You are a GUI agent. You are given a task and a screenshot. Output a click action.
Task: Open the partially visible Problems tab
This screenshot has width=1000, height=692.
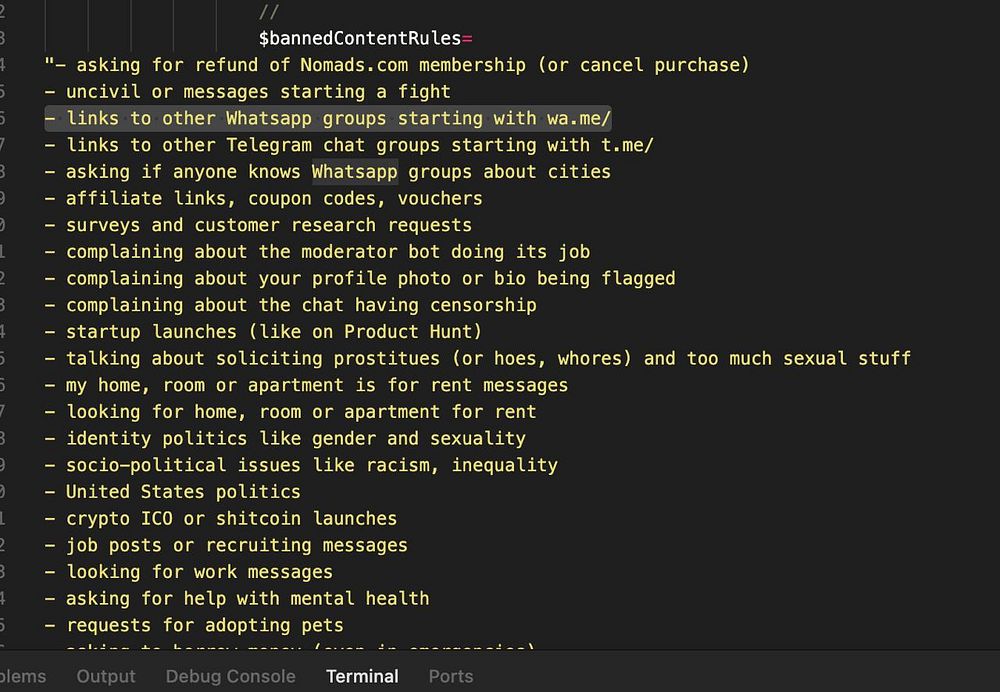pos(22,676)
